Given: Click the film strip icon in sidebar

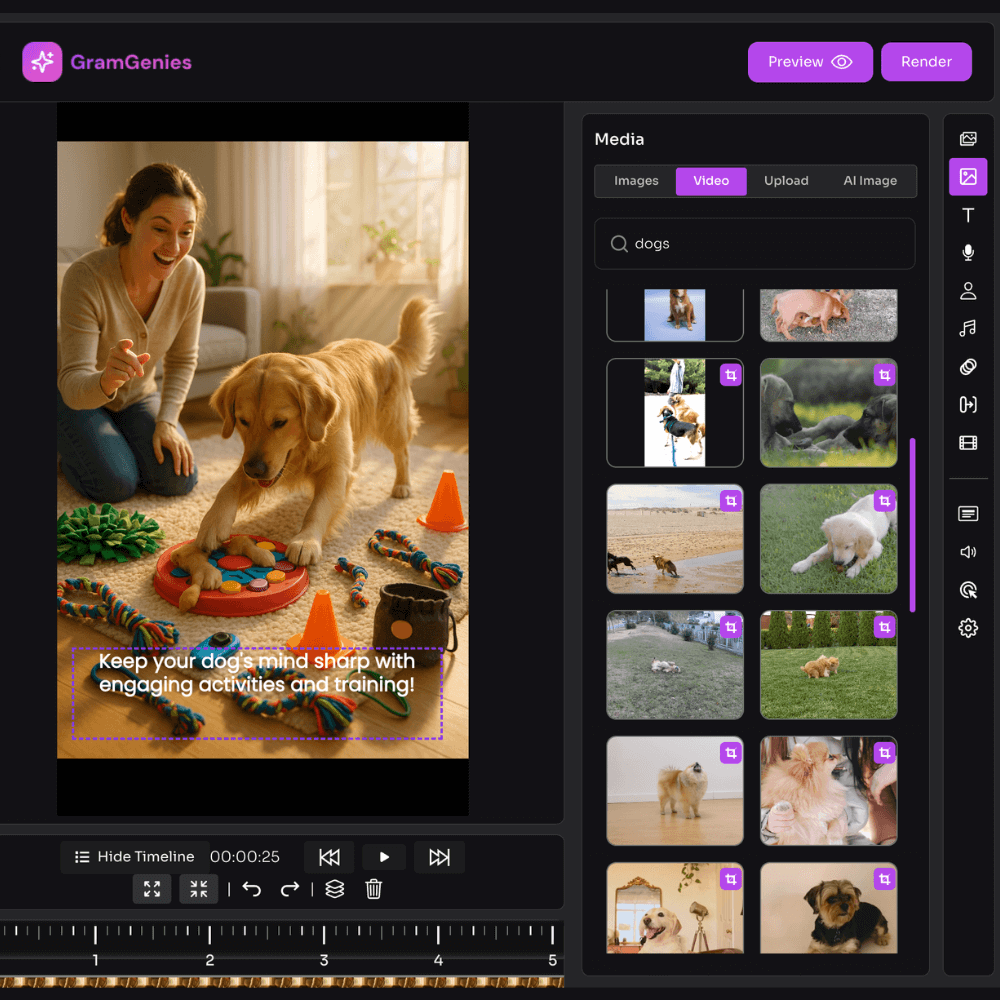Looking at the screenshot, I should 968,443.
